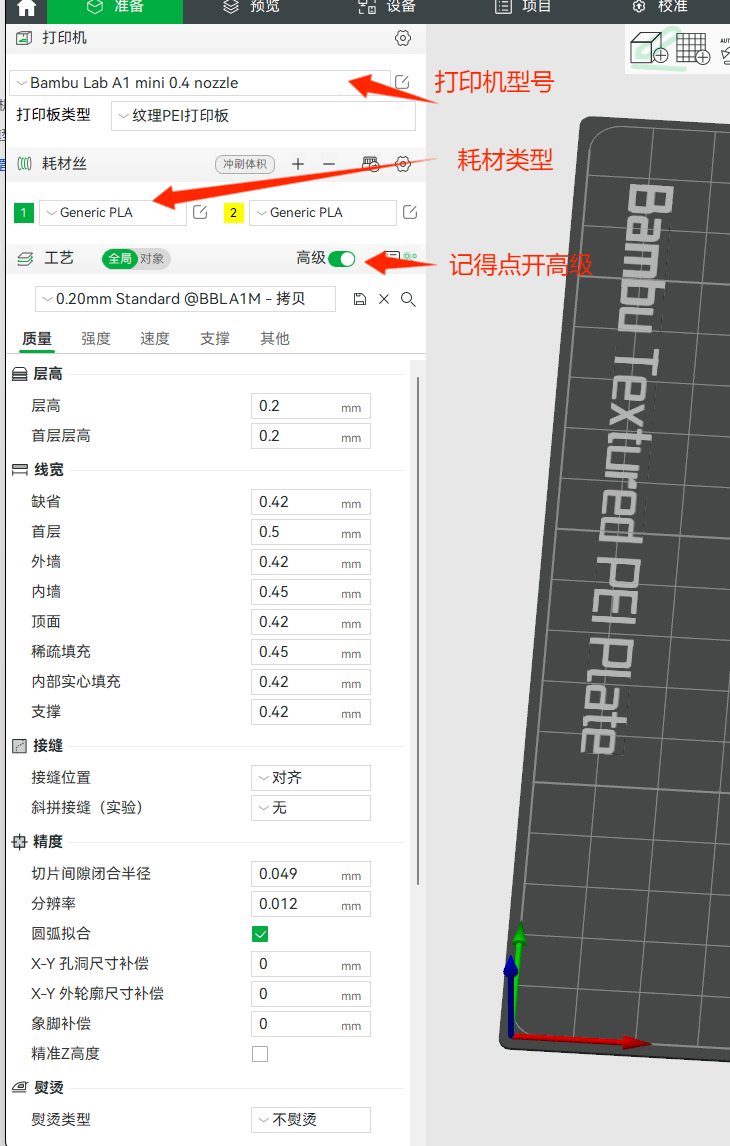Screen dimensions: 730x1146
Task: Click the line width group icon
Action: (x=20, y=470)
